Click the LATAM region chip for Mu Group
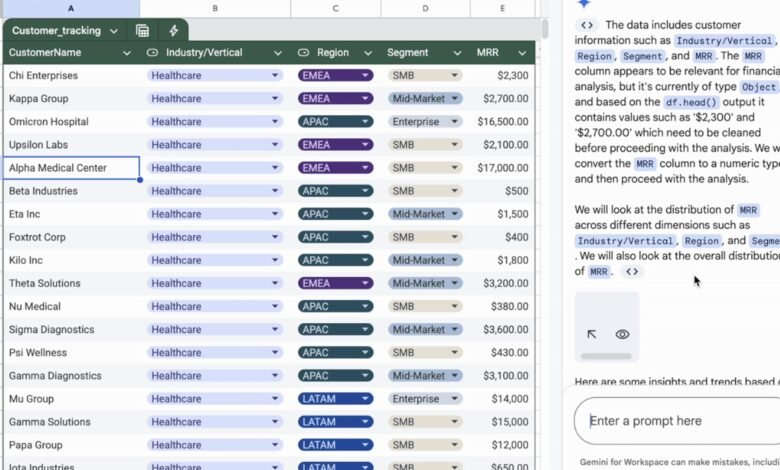This screenshot has height=470, width=780. click(335, 399)
